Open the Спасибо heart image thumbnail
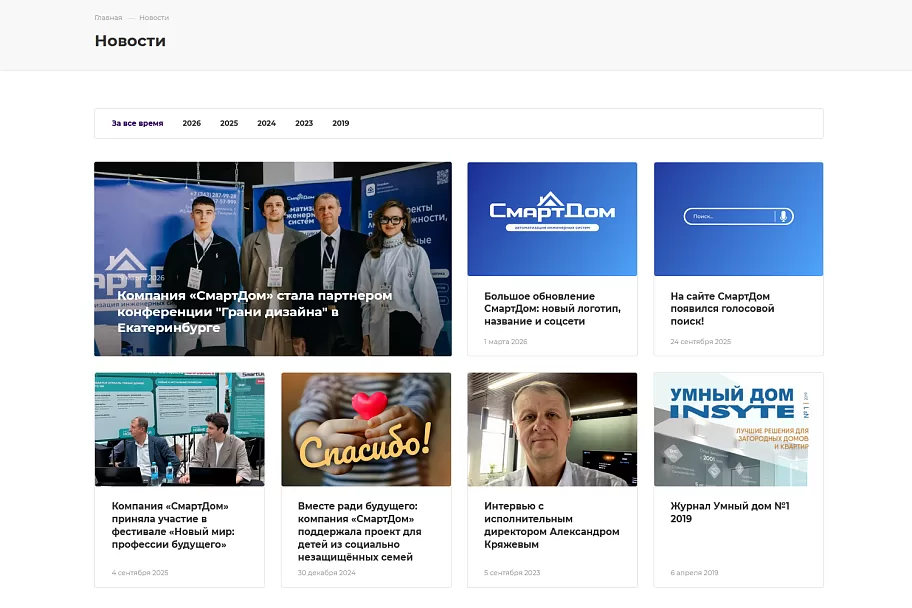Screen dimensions: 912x608 coord(366,429)
